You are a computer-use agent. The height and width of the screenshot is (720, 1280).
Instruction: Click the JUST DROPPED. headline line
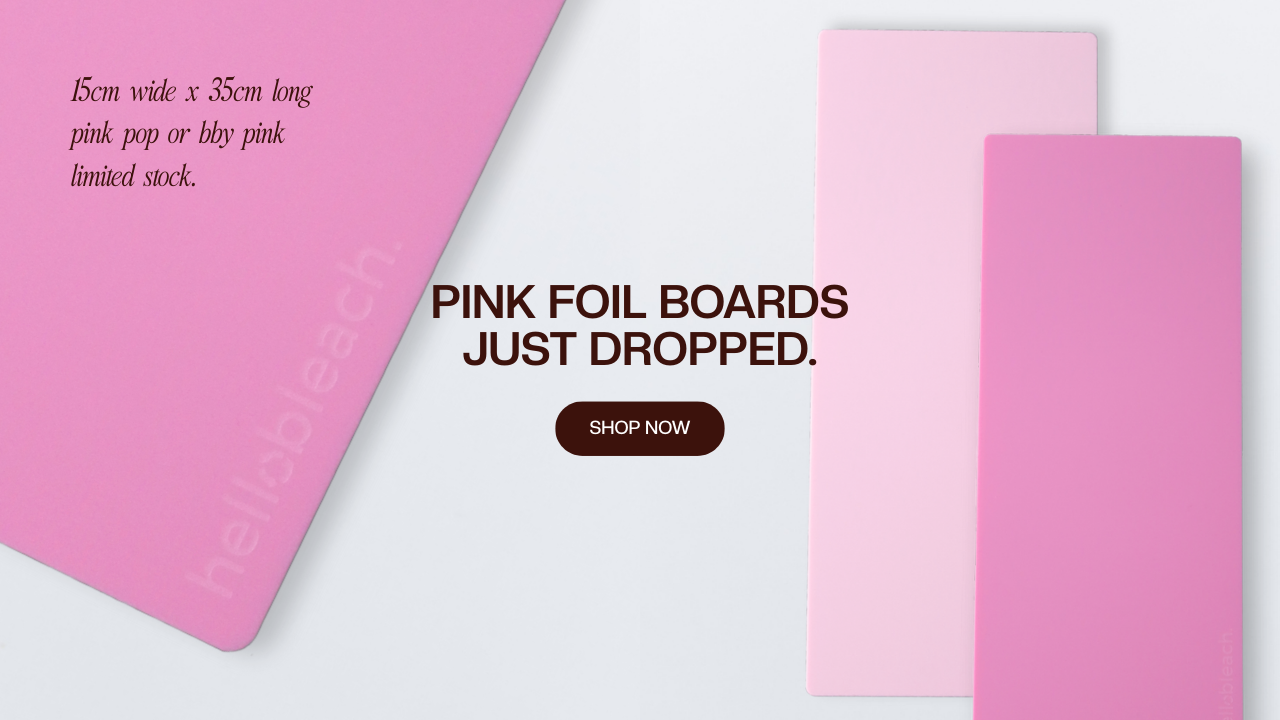pyautogui.click(x=640, y=349)
